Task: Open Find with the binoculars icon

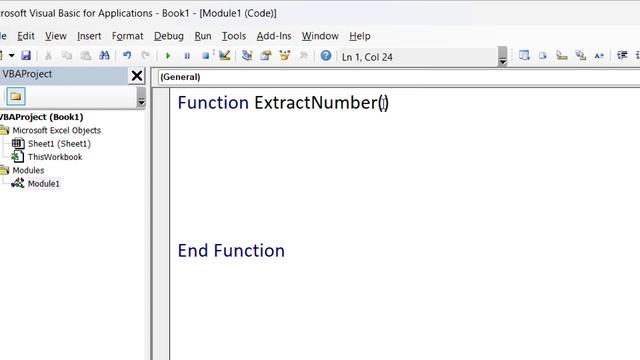Action: pyautogui.click(x=104, y=56)
